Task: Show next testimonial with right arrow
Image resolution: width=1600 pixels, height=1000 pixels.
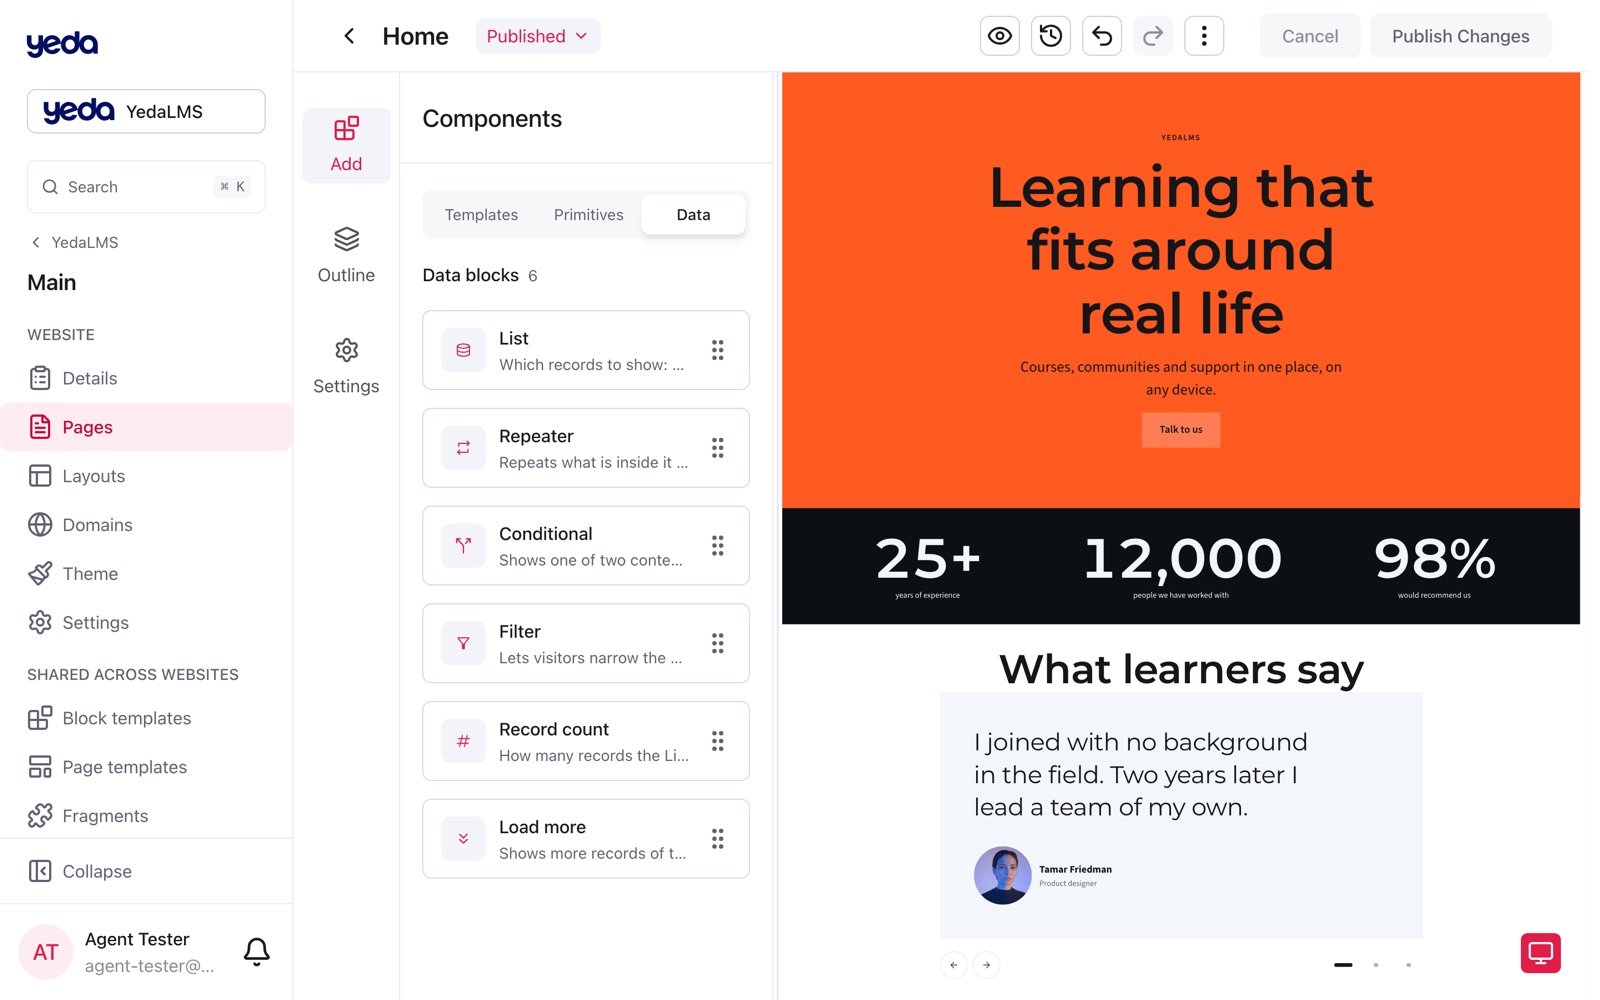Action: click(x=986, y=965)
